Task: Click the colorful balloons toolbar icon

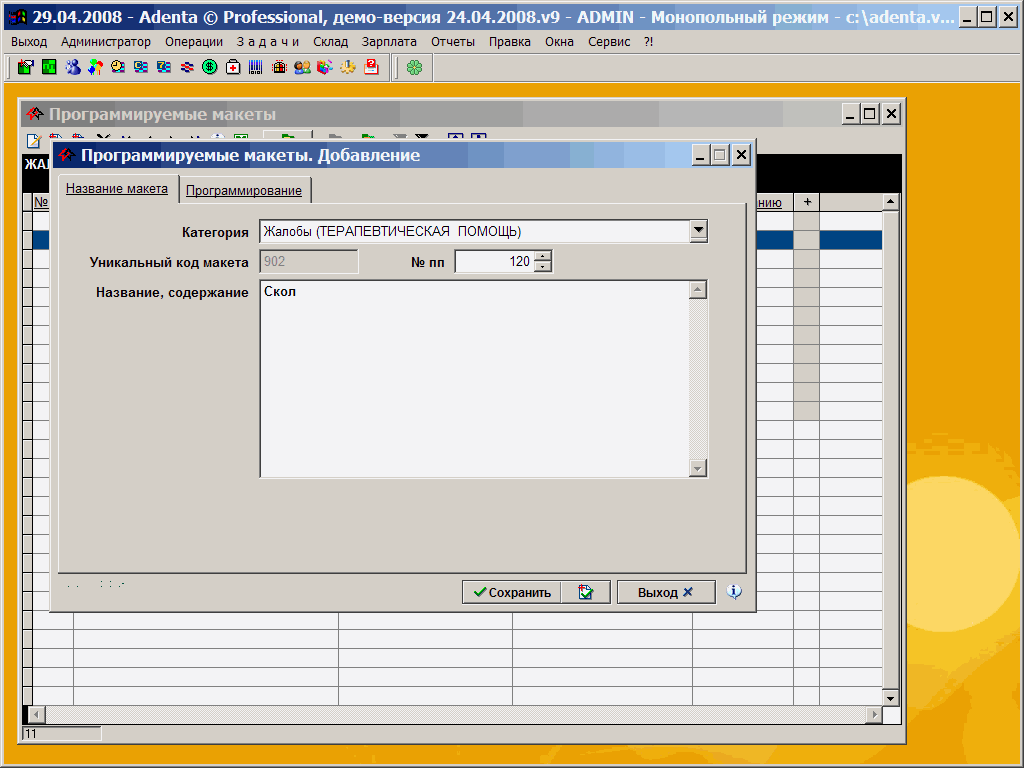Action: coord(95,67)
